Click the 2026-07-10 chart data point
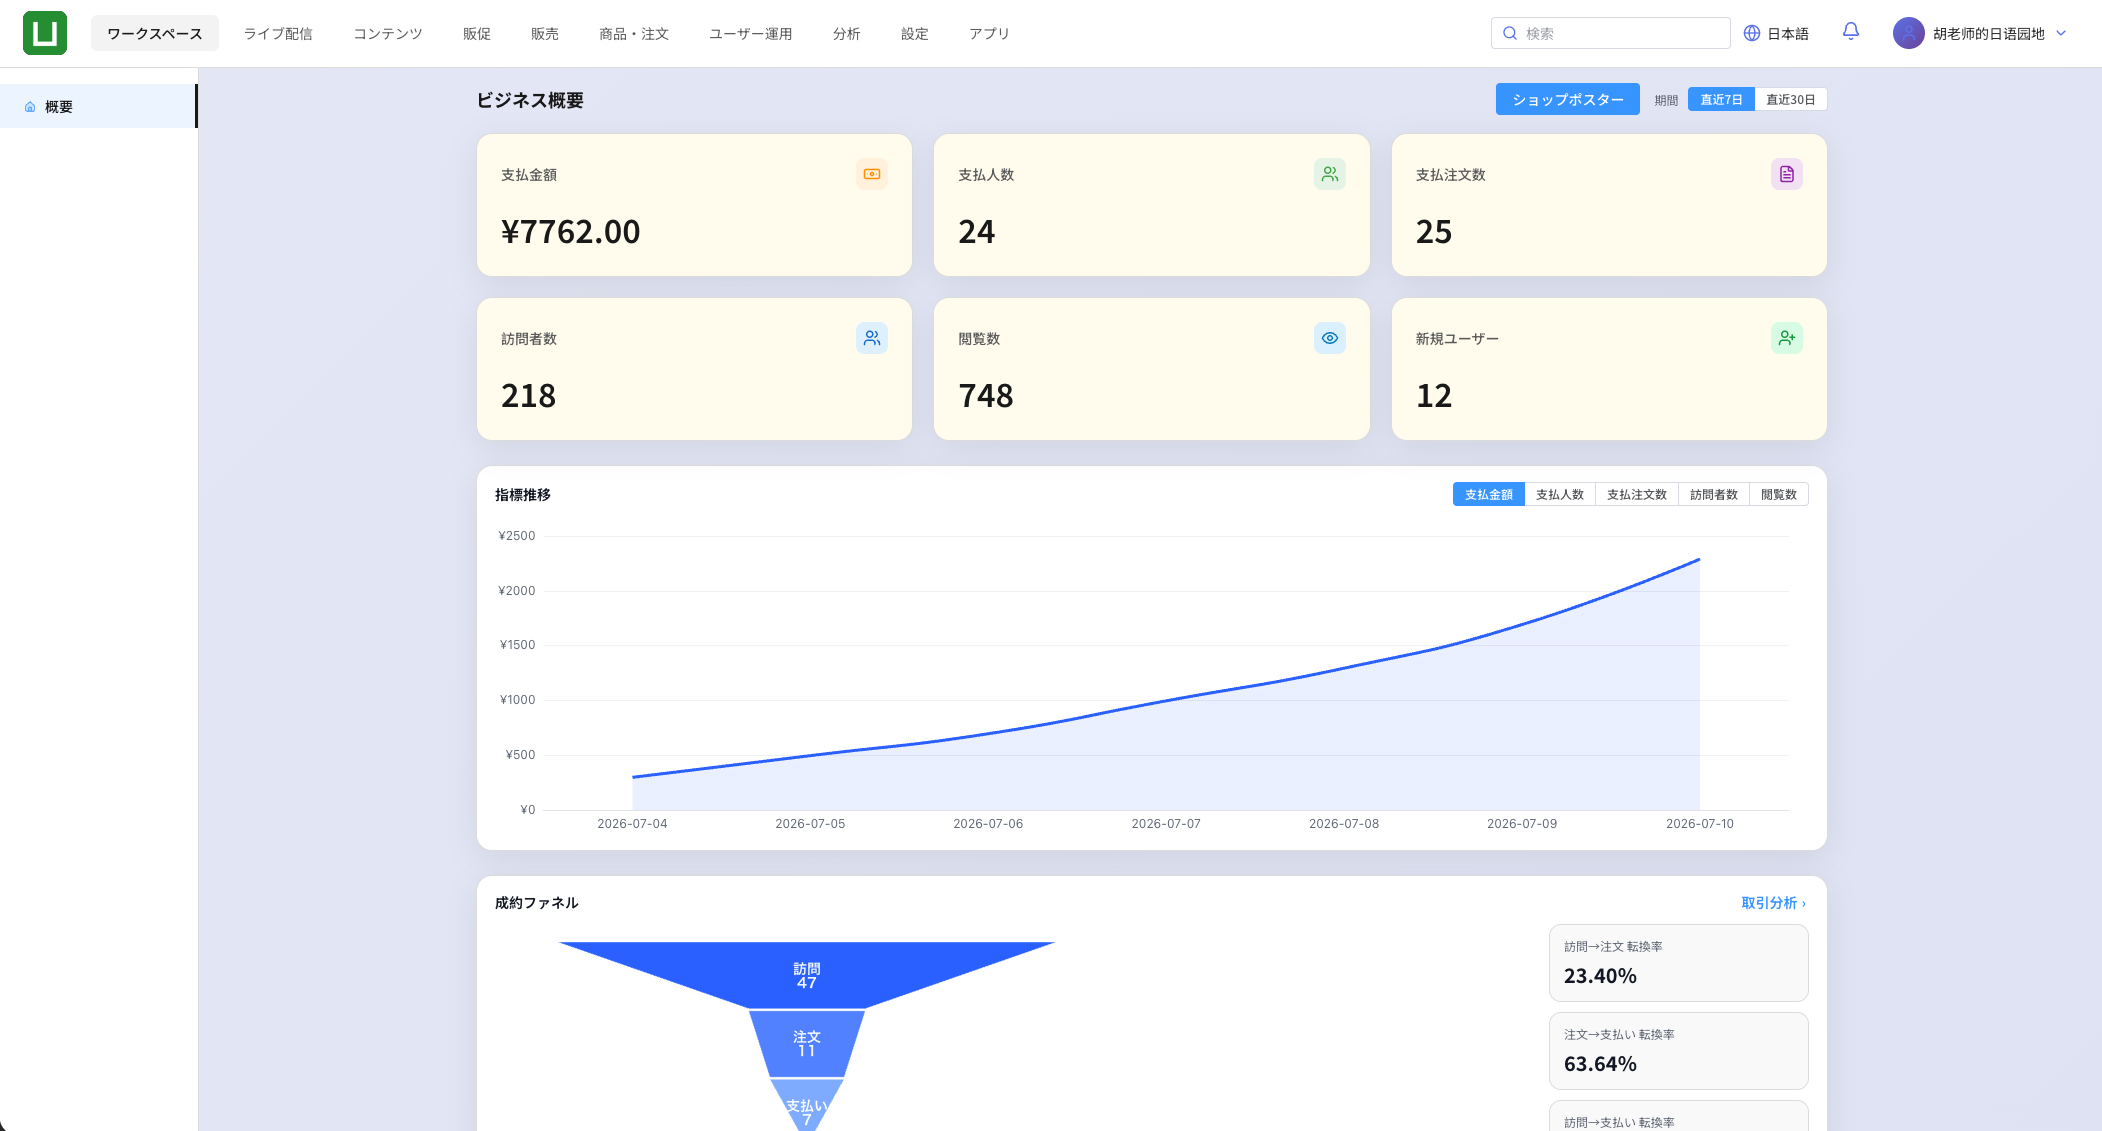Viewport: 2102px width, 1131px height. [x=1699, y=559]
